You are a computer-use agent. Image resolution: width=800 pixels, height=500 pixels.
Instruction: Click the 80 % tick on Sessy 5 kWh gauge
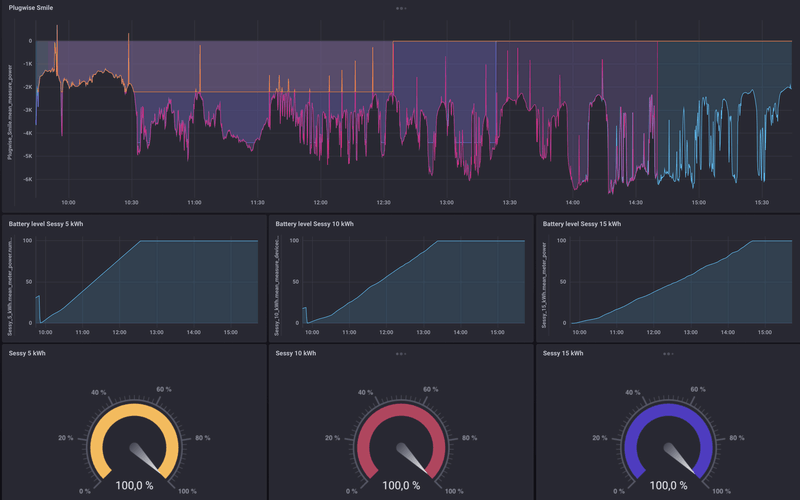tap(203, 438)
